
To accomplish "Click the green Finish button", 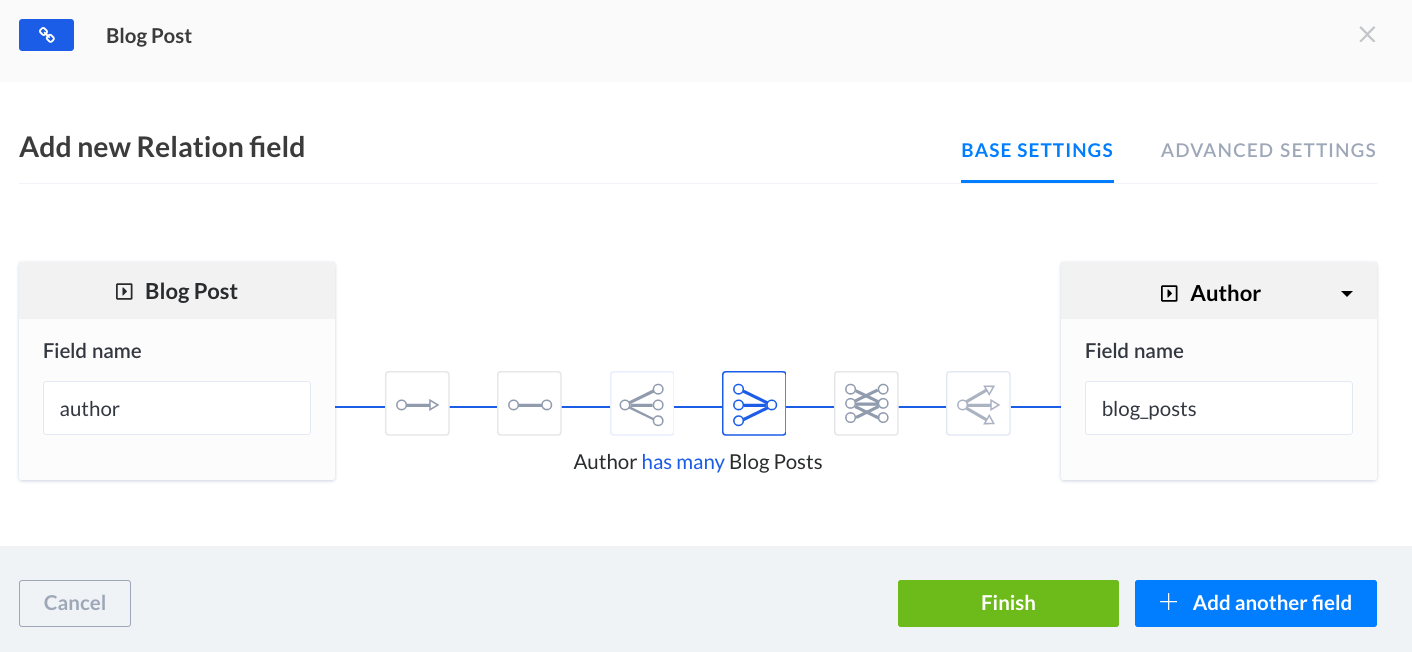I will click(x=1008, y=603).
